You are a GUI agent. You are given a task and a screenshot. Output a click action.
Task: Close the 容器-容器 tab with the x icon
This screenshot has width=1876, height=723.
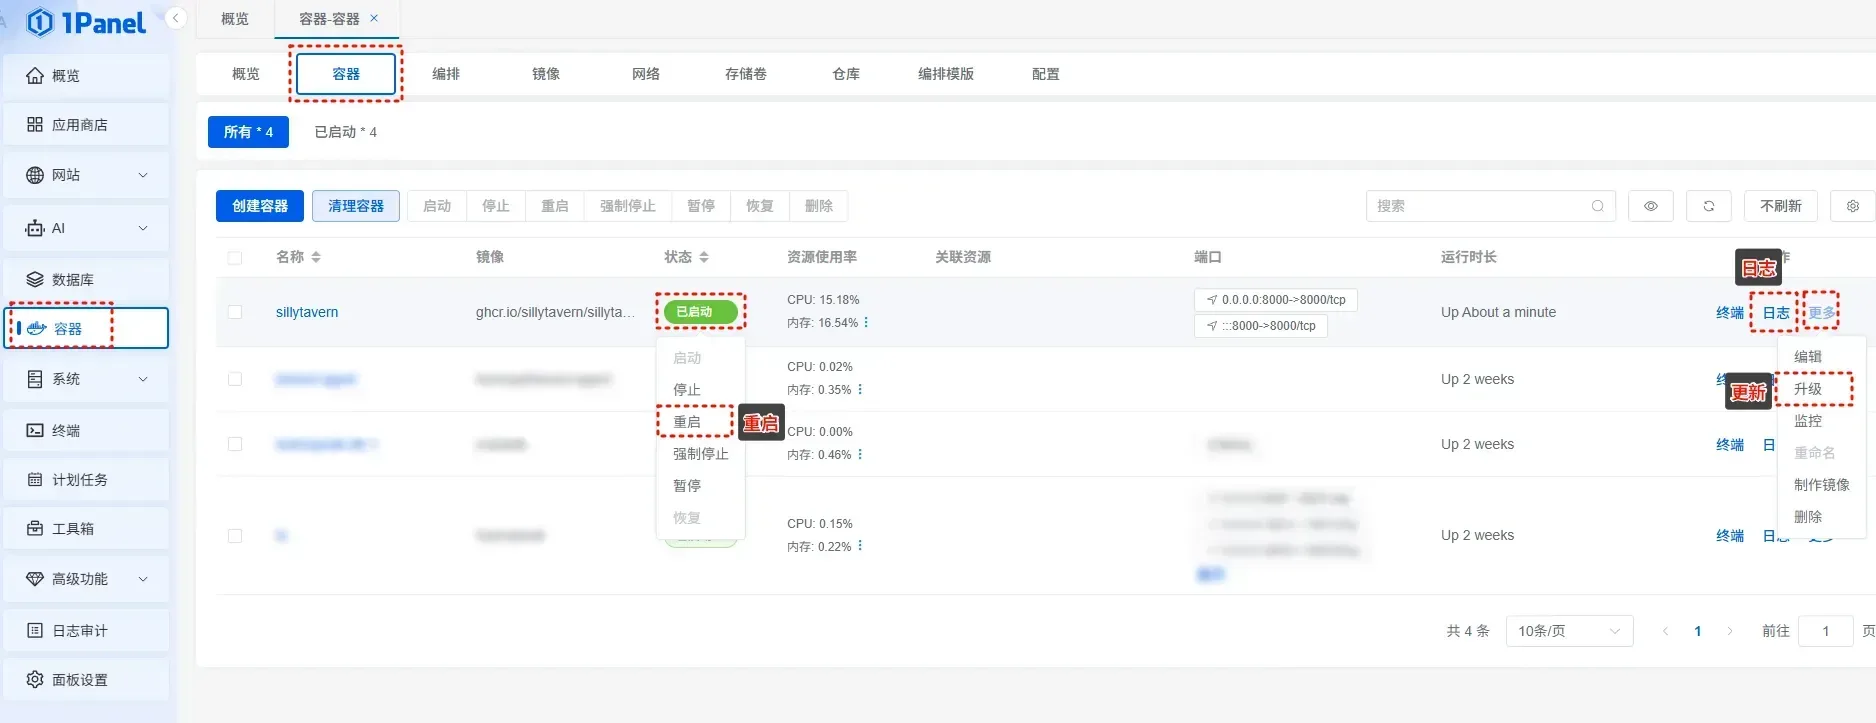(374, 18)
